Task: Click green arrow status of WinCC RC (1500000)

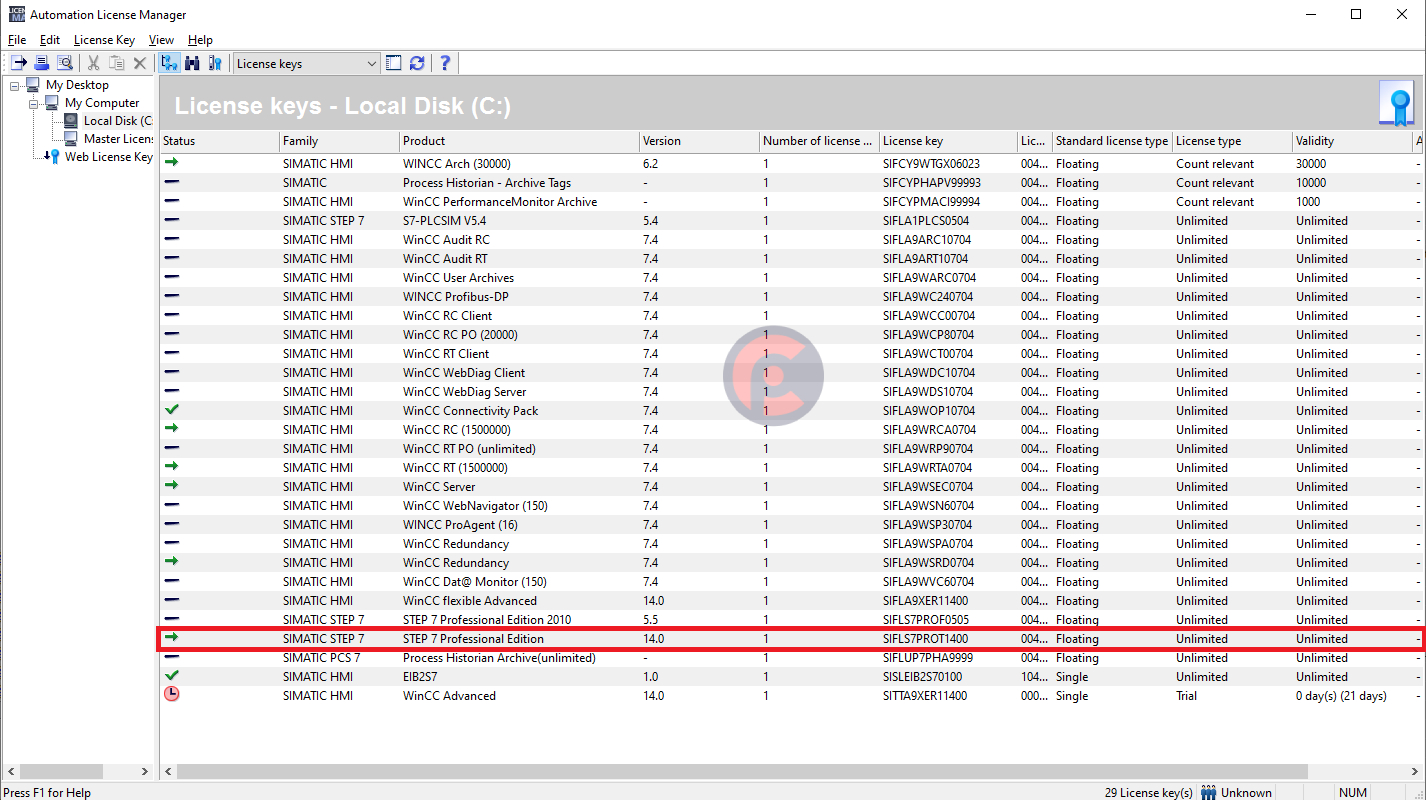Action: [171, 429]
